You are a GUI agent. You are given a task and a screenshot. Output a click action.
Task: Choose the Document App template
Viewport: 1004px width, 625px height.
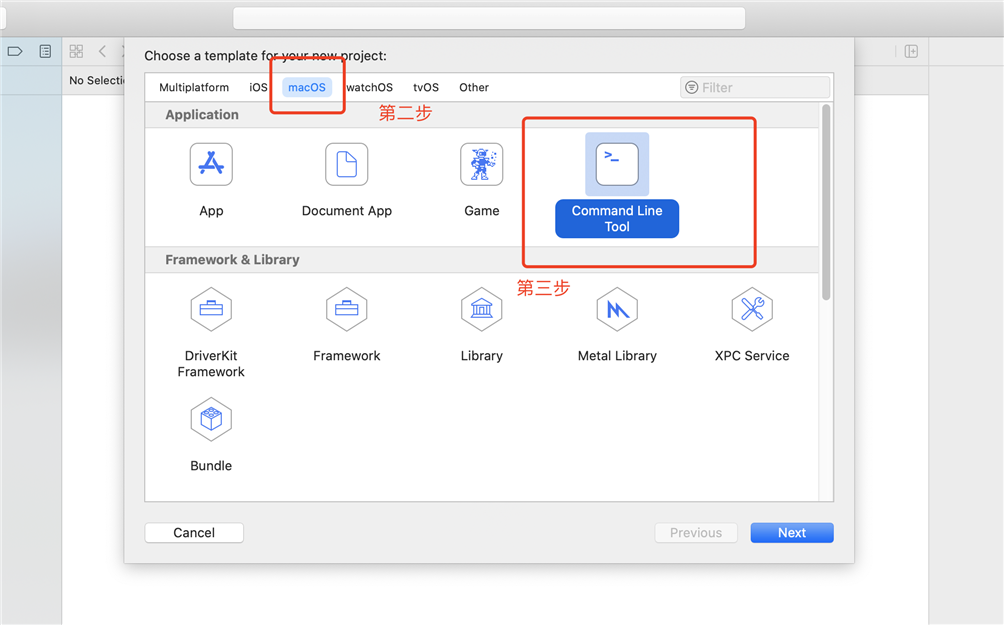(346, 165)
